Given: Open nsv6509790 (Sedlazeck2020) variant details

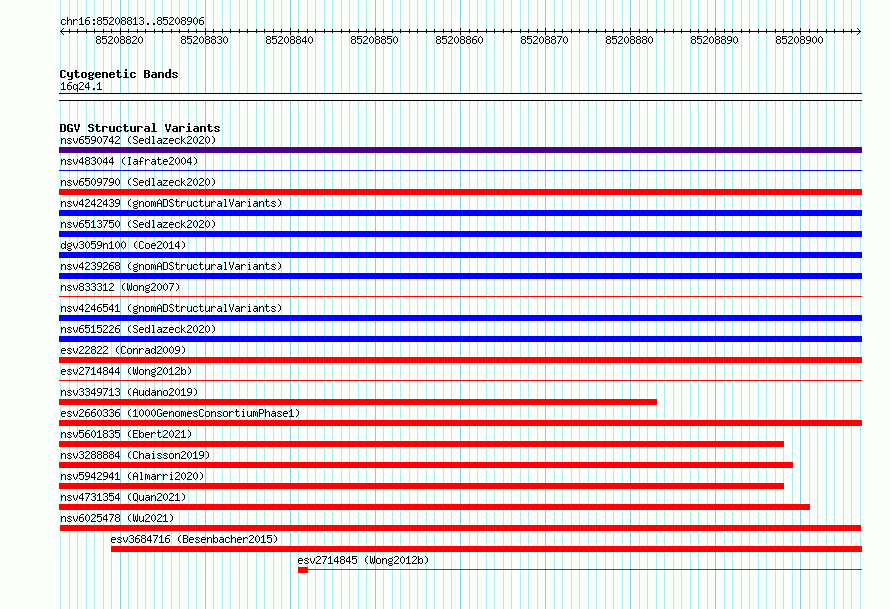Looking at the screenshot, I should pos(138,182).
